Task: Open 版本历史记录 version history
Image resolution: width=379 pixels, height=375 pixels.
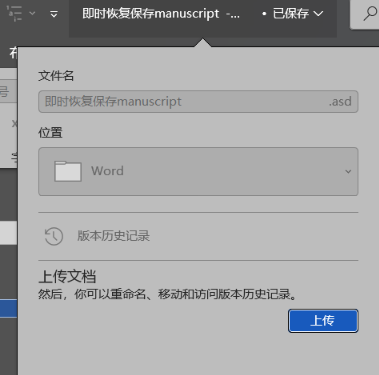Action: [x=113, y=236]
